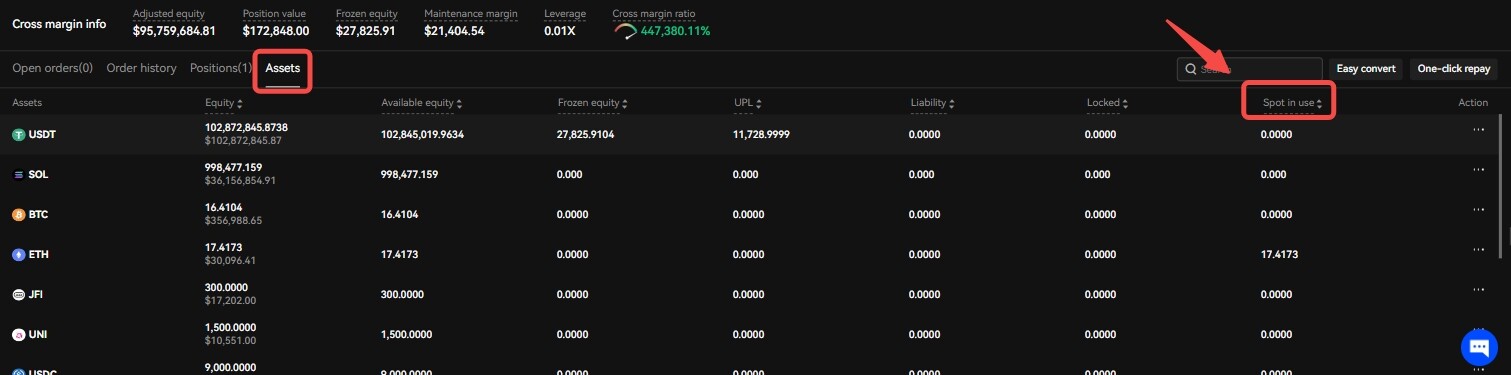
Task: Click JFI available equity 300.0000
Action: pos(403,295)
